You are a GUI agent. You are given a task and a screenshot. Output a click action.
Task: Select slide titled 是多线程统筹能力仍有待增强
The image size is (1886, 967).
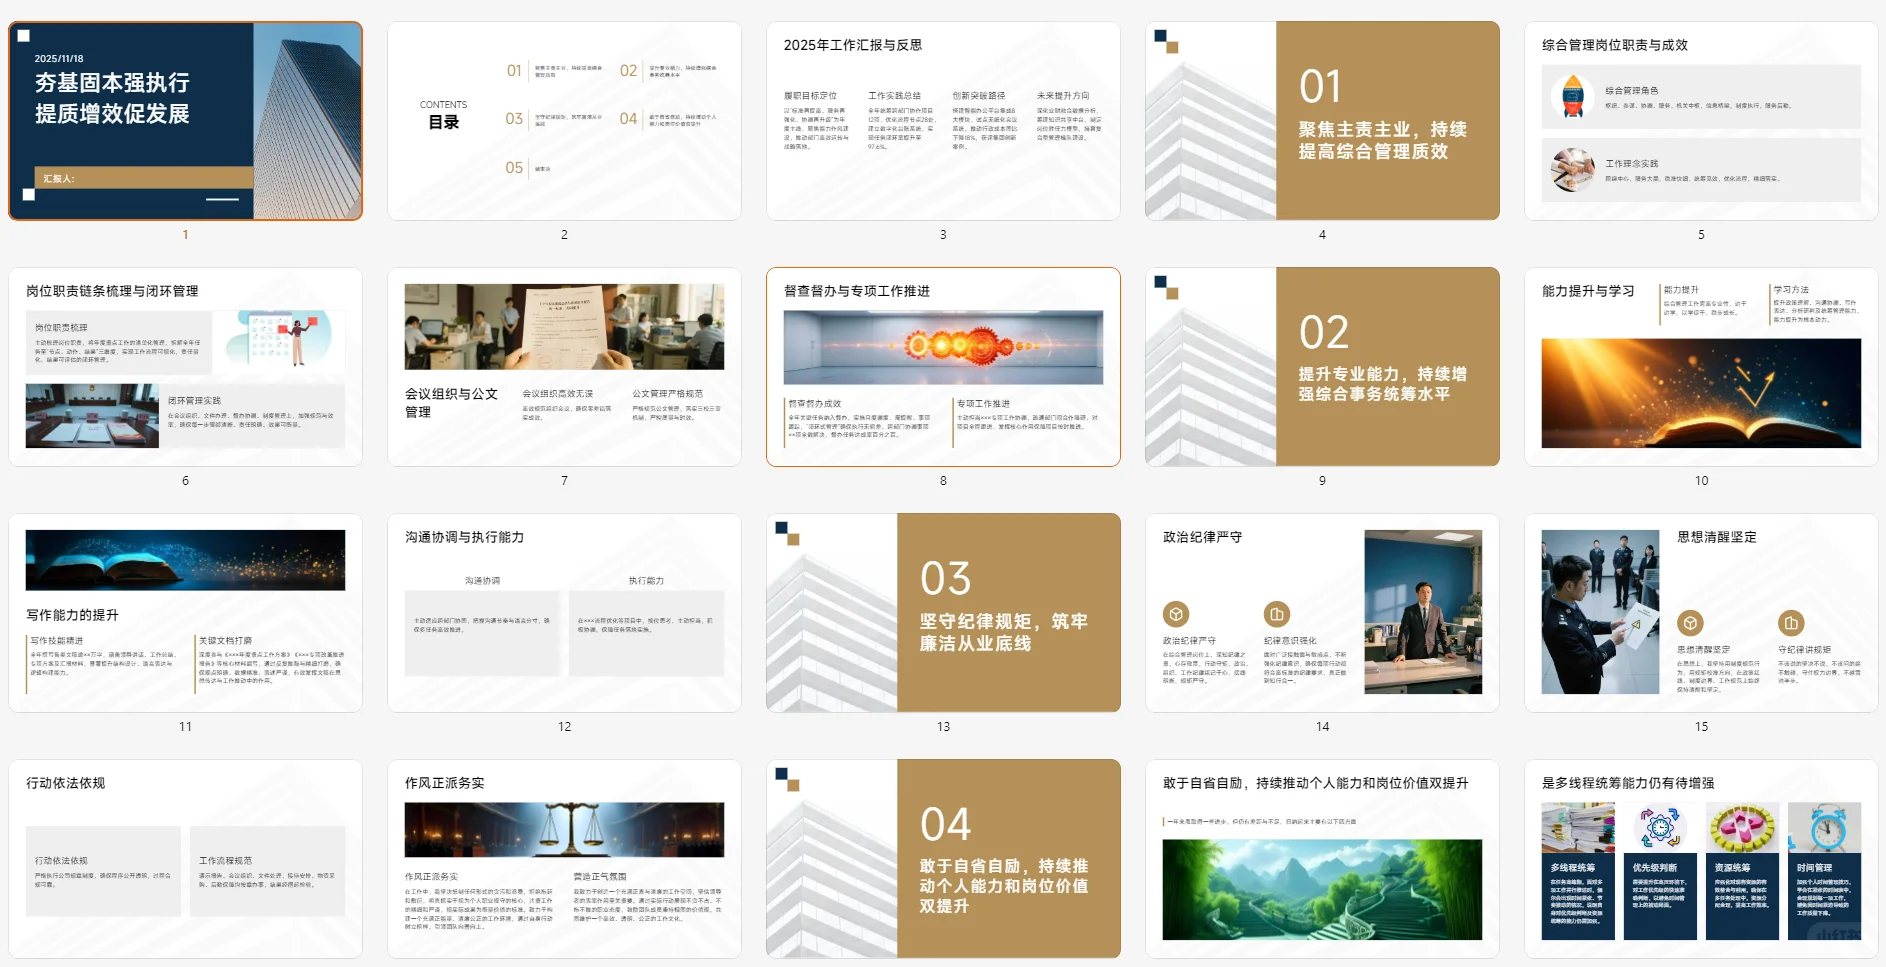click(x=1701, y=859)
